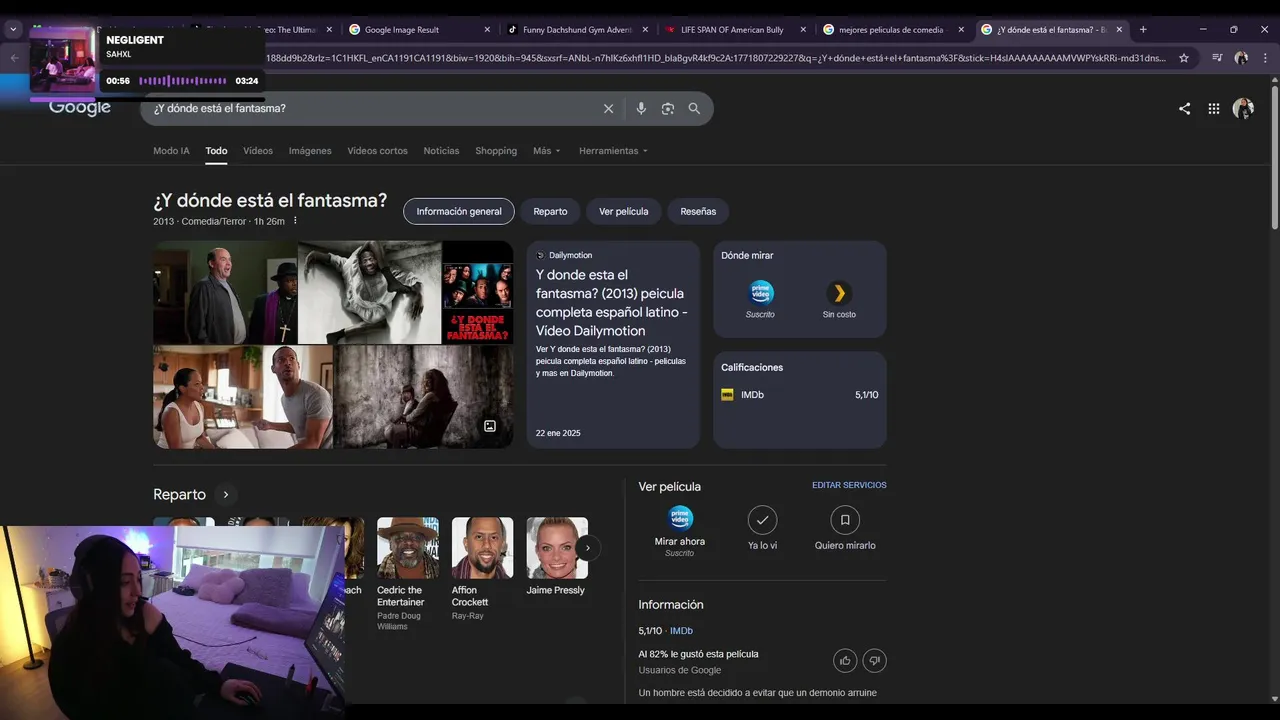Viewport: 1280px width, 720px height.
Task: Show more cast with the carousel arrow
Action: pos(588,547)
